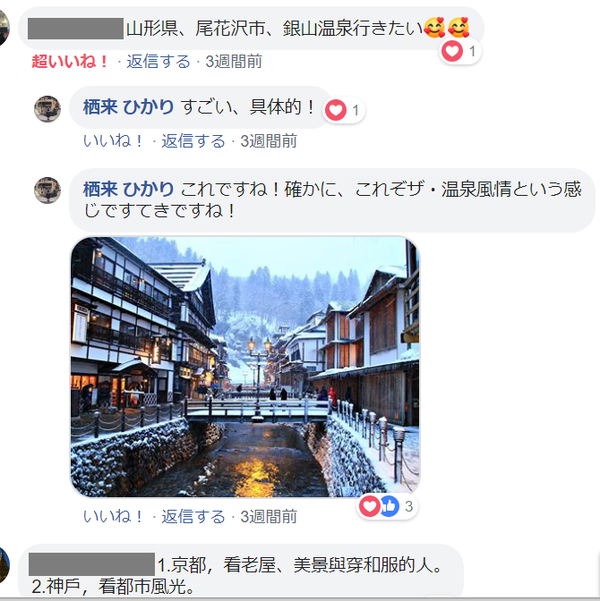Open avatar next to これですね！ reply
600x601 pixels.
tap(48, 190)
